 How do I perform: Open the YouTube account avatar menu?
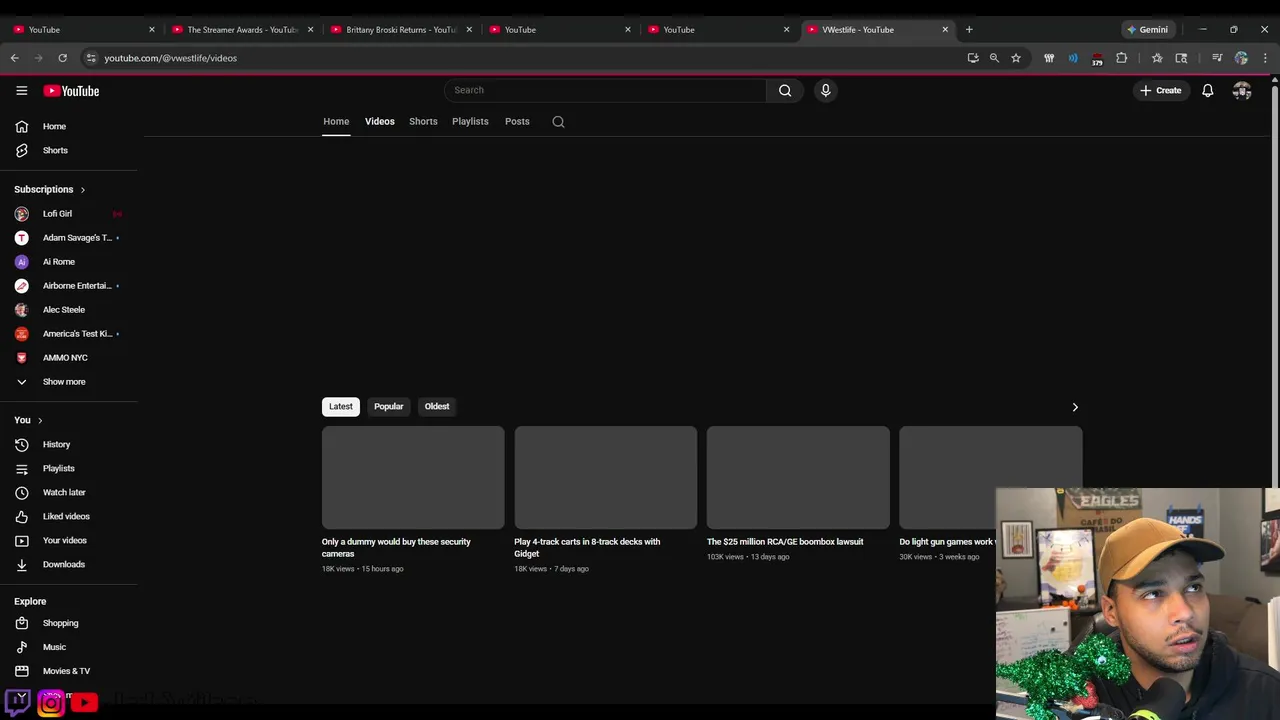tap(1242, 90)
